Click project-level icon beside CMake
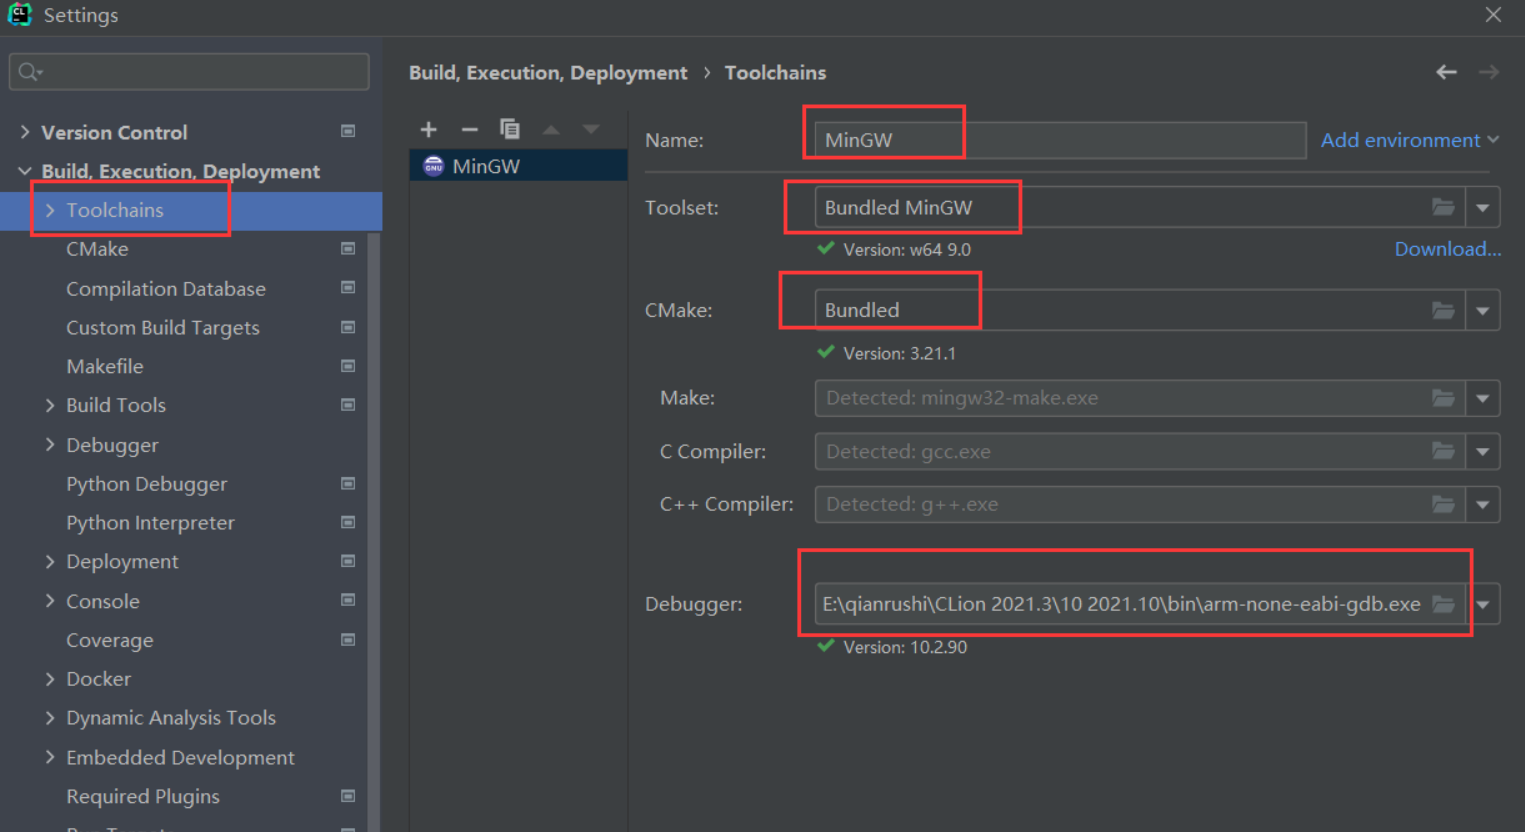The image size is (1525, 832). point(348,248)
